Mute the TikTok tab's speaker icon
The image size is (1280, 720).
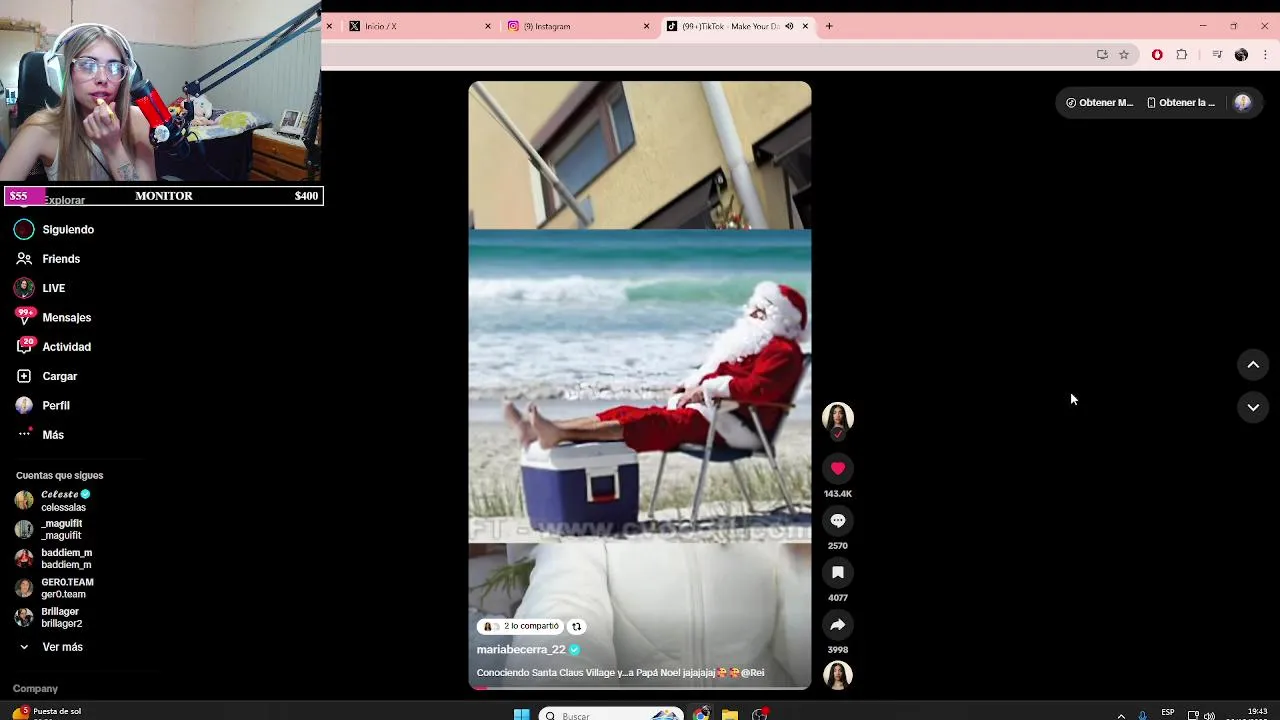pyautogui.click(x=789, y=26)
